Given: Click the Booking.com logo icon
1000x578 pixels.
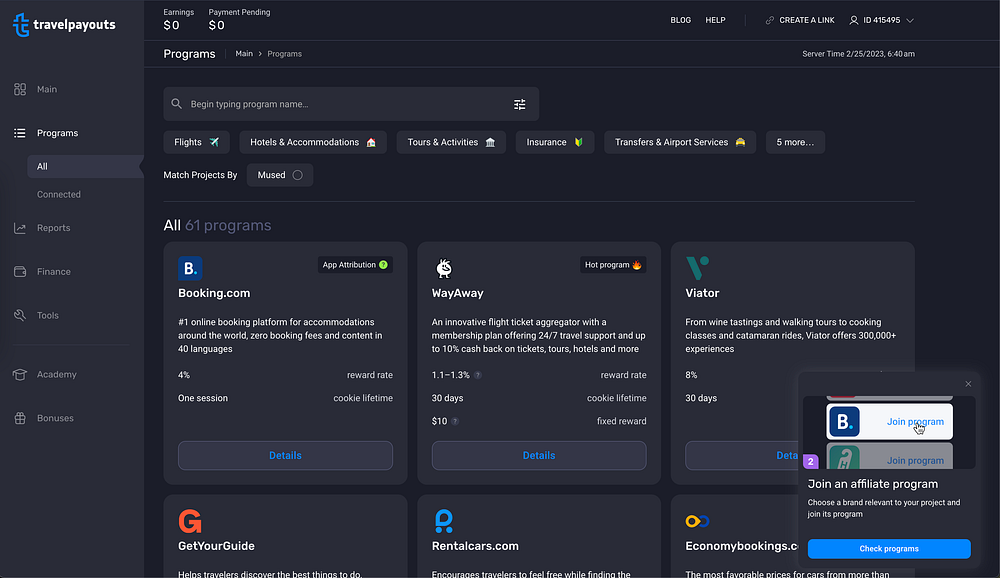Looking at the screenshot, I should (190, 268).
